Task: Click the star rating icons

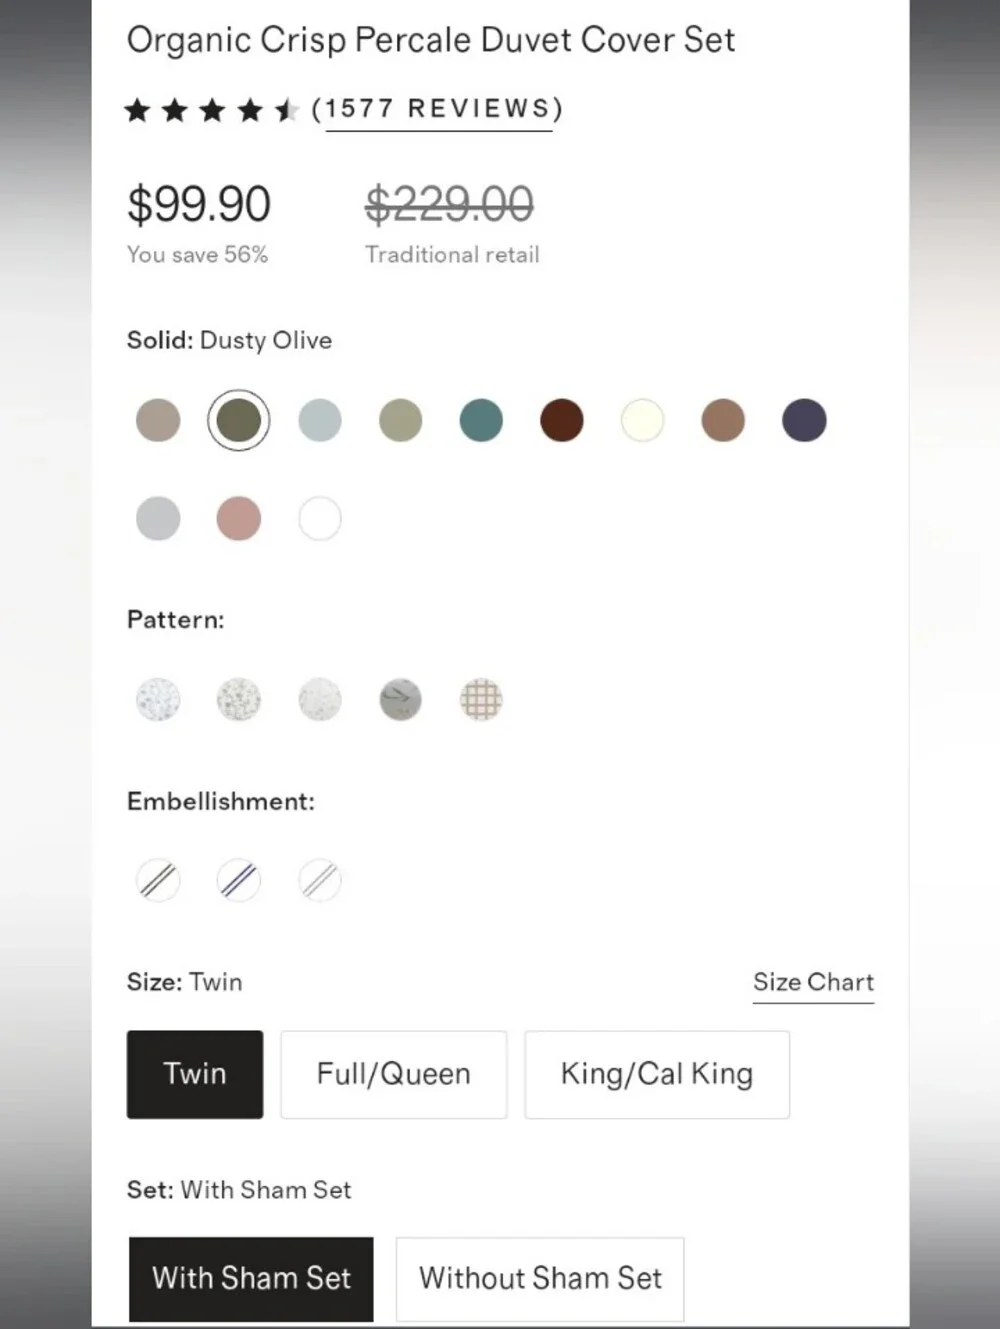Action: 212,109
